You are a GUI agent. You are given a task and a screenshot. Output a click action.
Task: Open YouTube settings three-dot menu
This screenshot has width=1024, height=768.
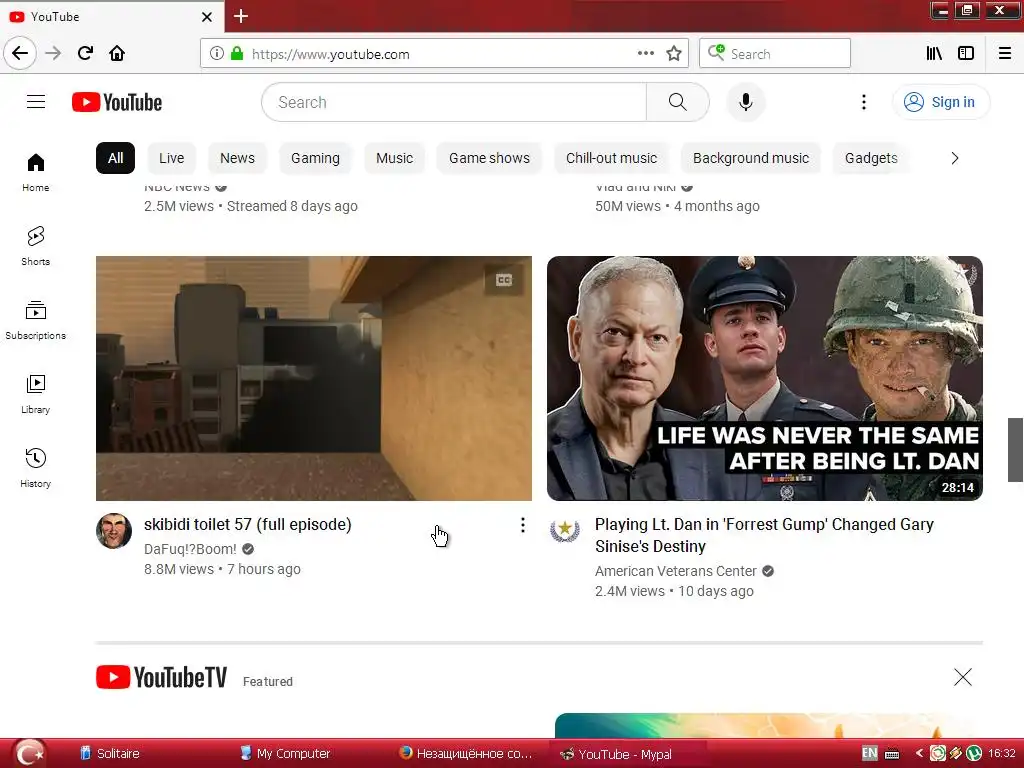pos(864,102)
